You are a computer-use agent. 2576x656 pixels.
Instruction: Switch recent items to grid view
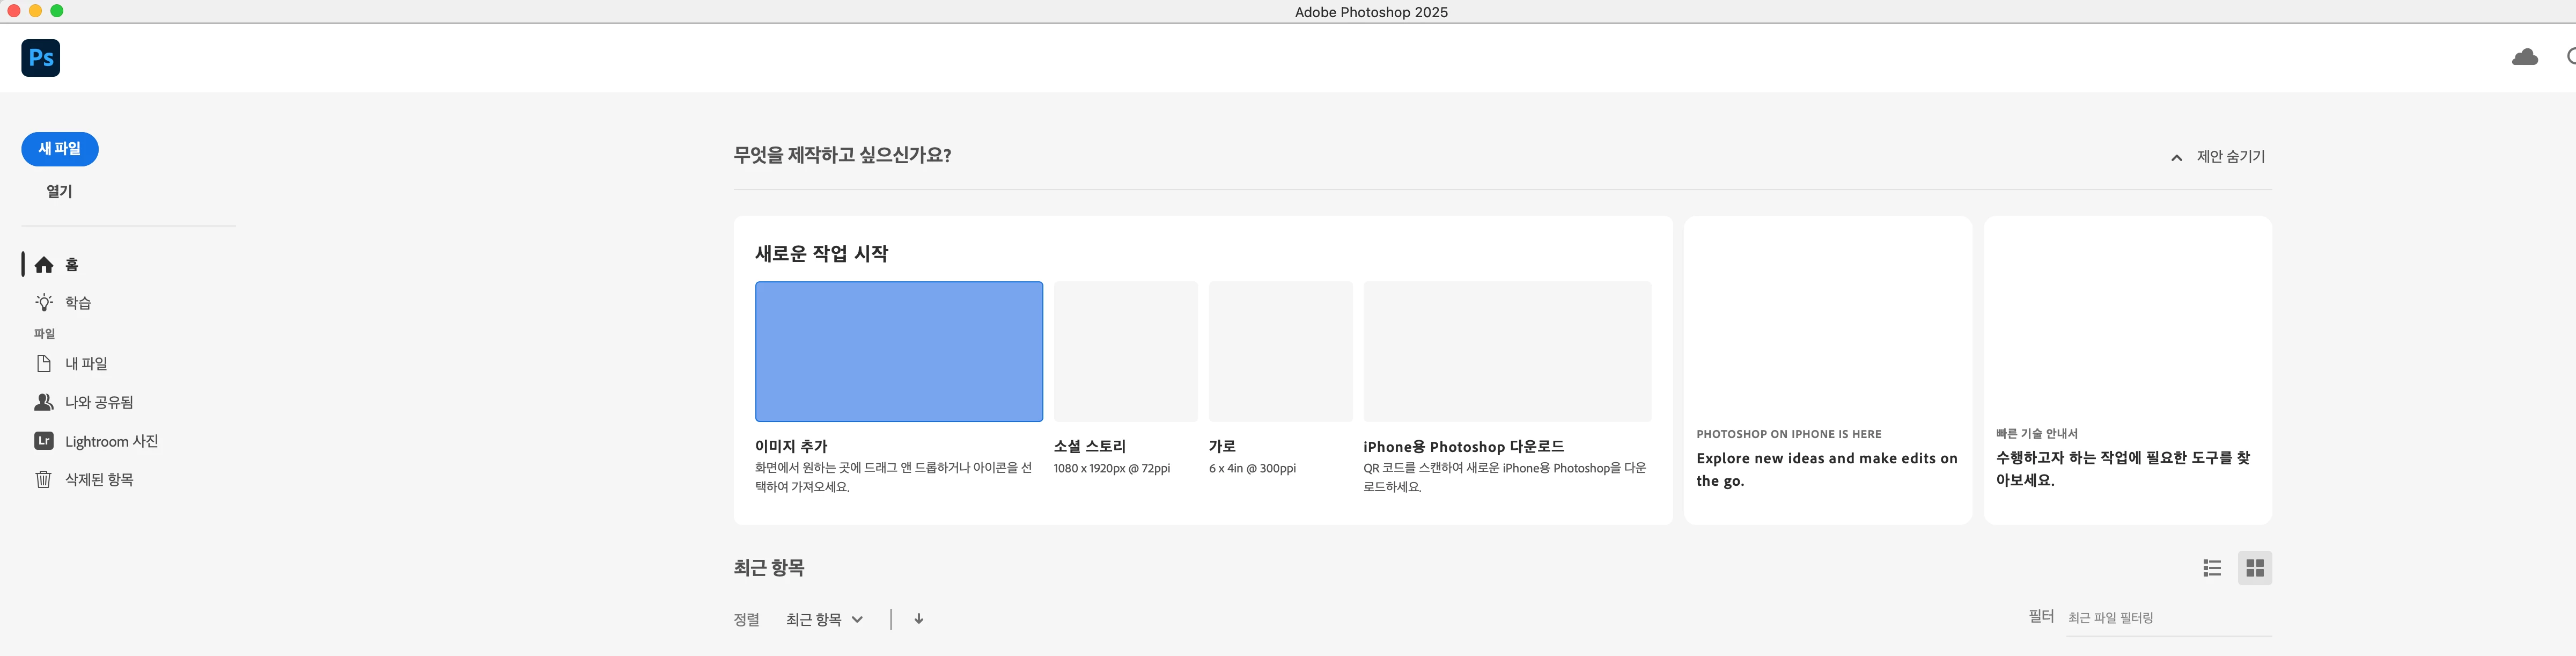pyautogui.click(x=2254, y=568)
